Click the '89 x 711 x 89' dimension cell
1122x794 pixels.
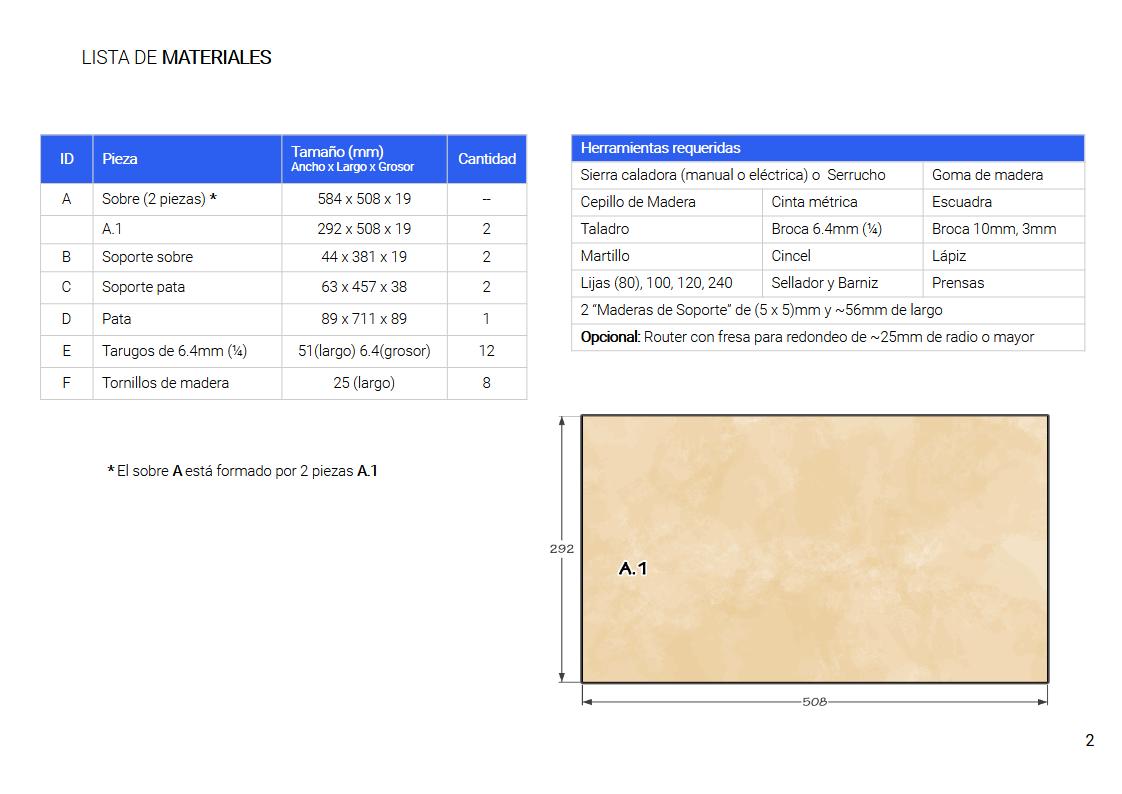[x=364, y=319]
